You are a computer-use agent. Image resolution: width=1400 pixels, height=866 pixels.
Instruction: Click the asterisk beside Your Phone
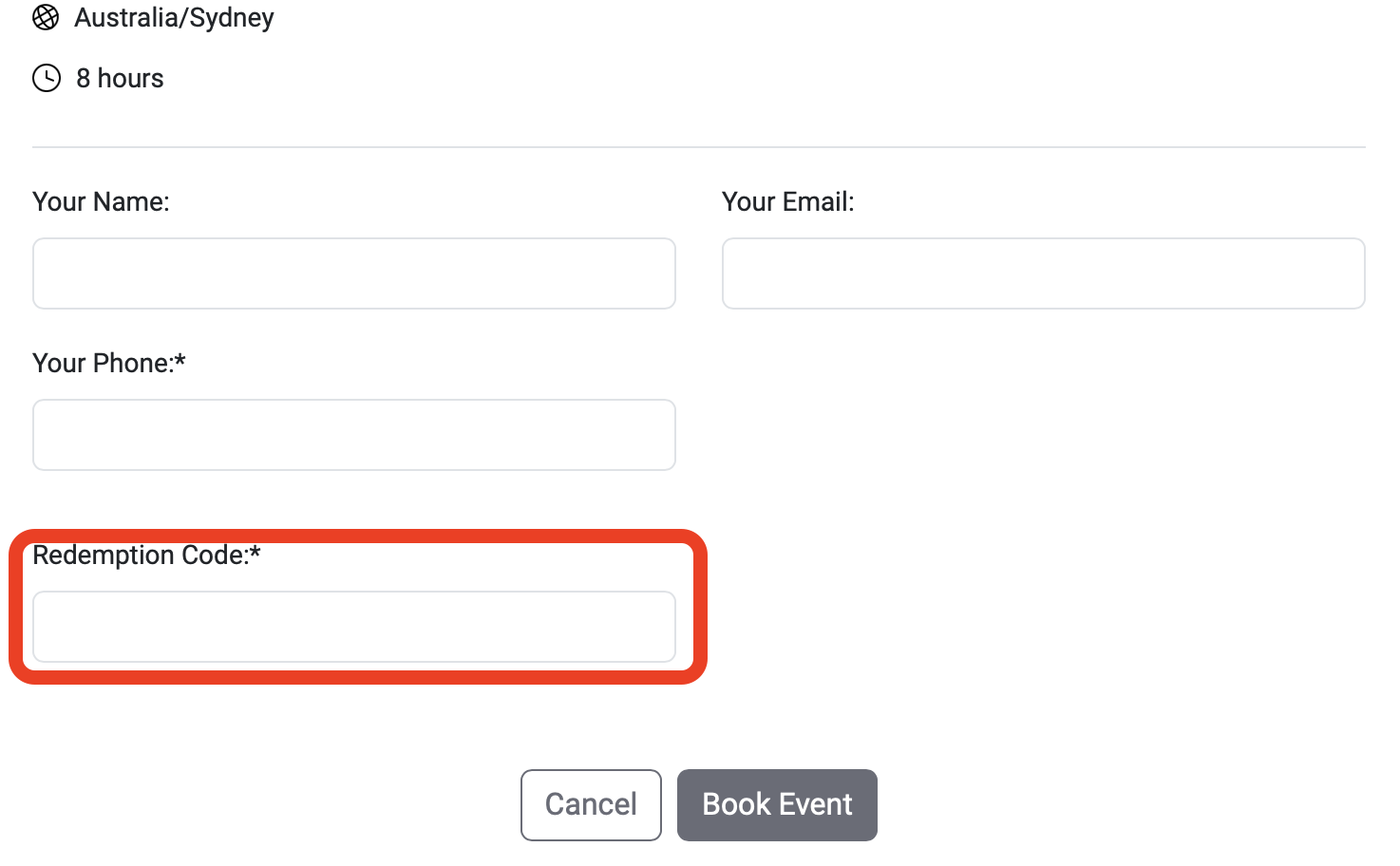tap(181, 361)
